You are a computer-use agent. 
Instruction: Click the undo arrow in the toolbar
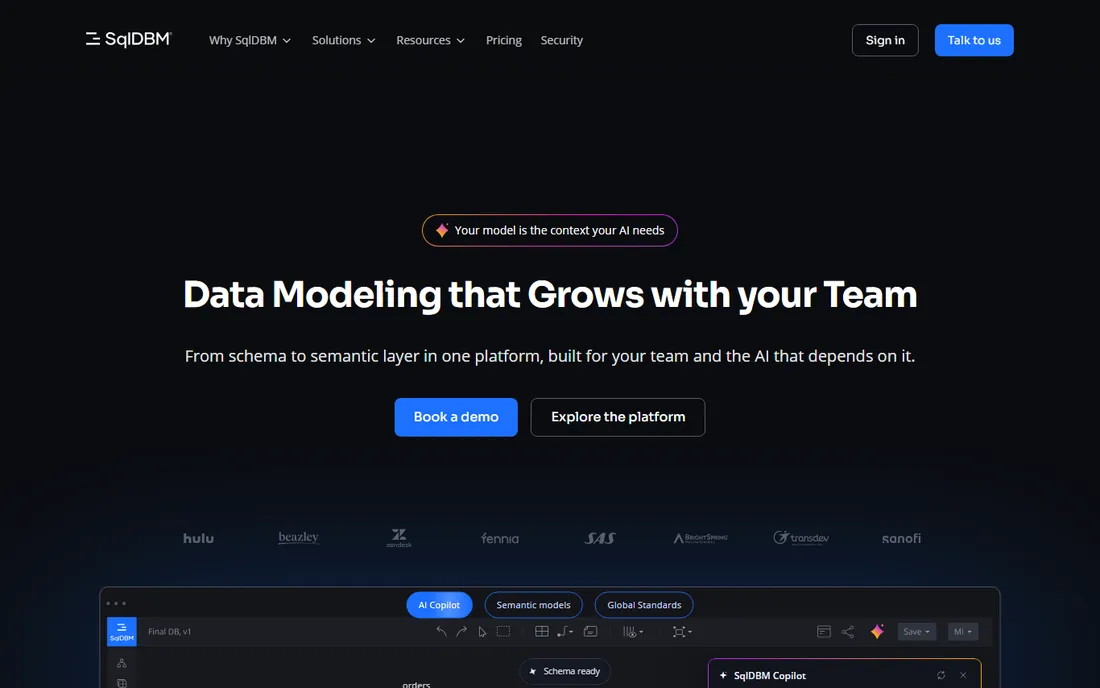click(x=441, y=631)
